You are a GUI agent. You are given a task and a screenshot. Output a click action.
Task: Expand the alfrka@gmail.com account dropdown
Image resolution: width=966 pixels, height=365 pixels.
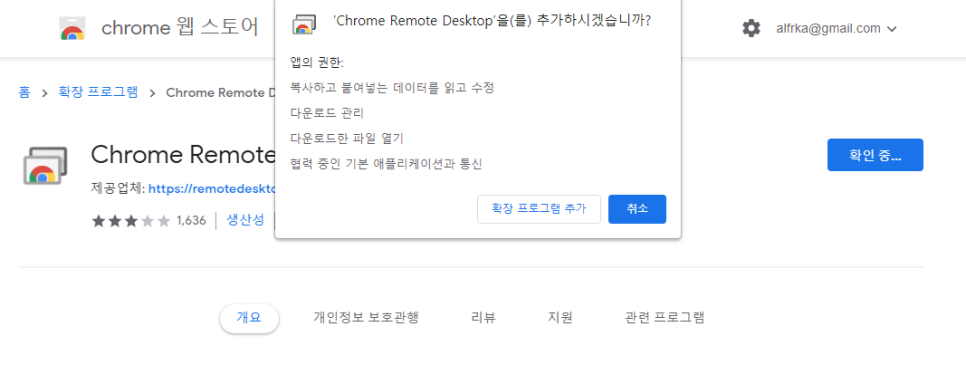pos(836,28)
